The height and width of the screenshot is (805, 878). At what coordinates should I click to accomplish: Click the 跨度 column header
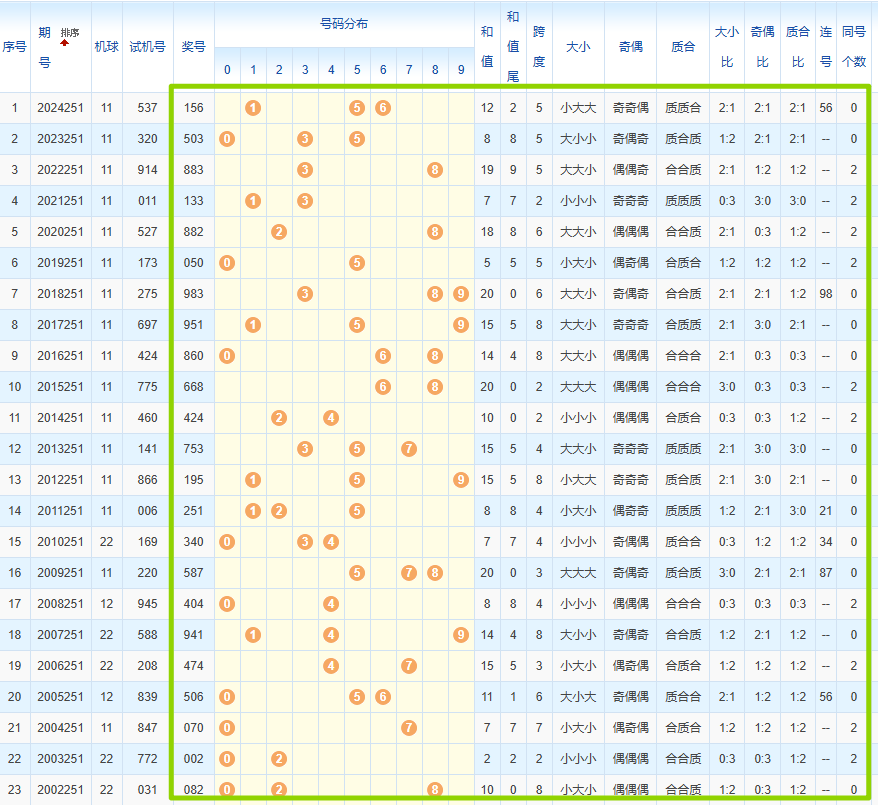click(539, 47)
